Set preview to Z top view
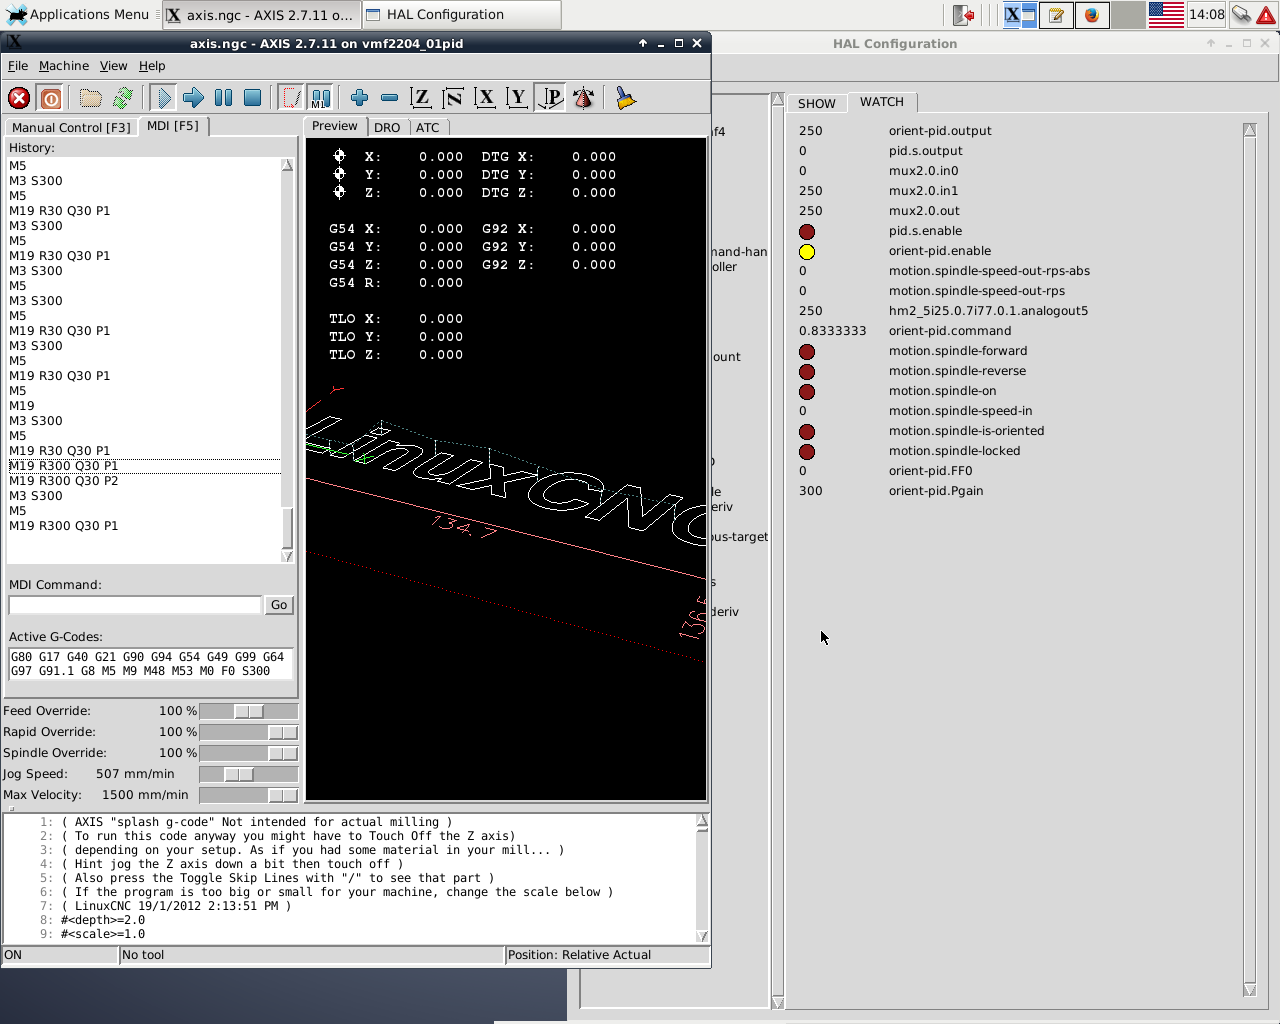Viewport: 1280px width, 1024px height. [x=421, y=98]
